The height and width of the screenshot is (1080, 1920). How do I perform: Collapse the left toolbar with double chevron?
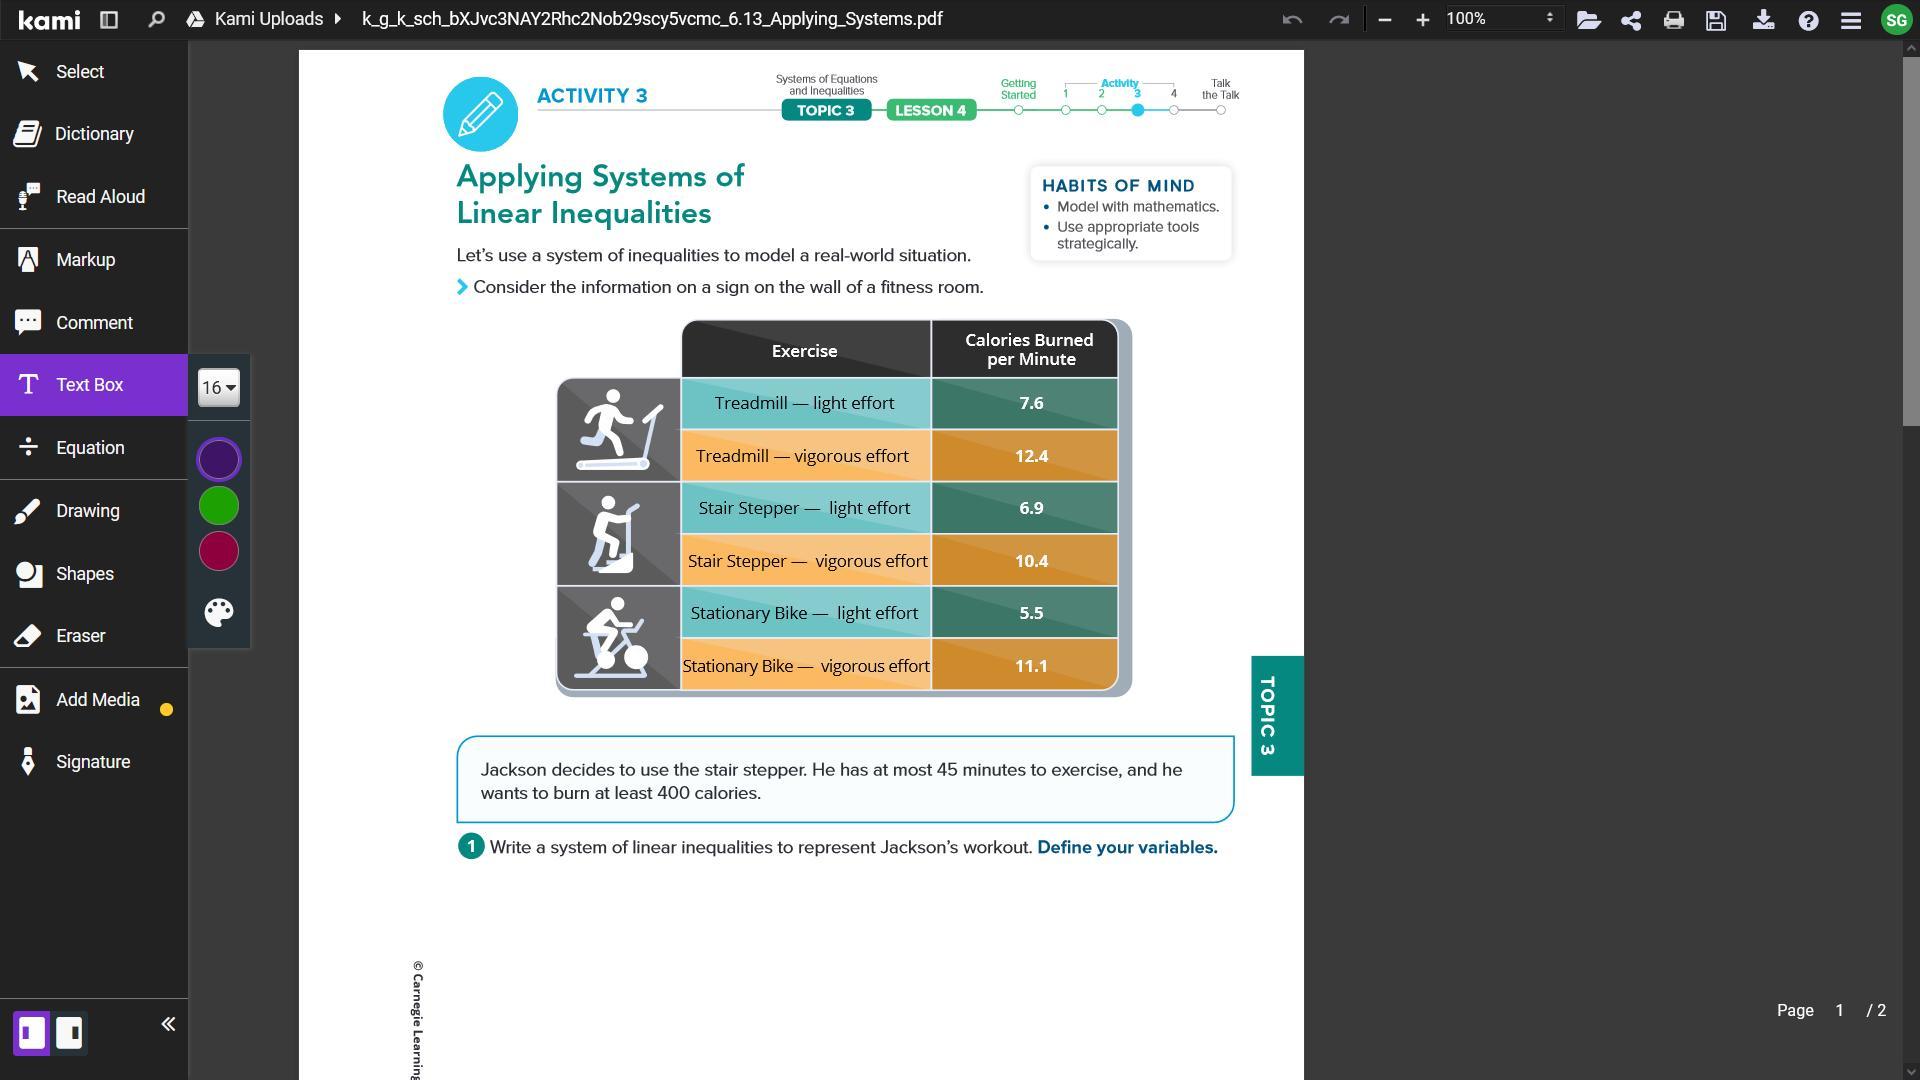[x=168, y=1023]
